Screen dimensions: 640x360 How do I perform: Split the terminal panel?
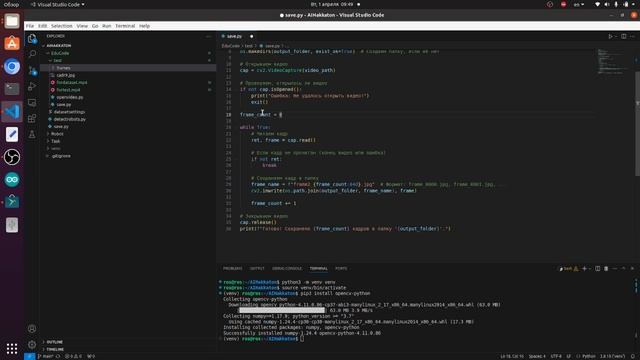[598, 269]
